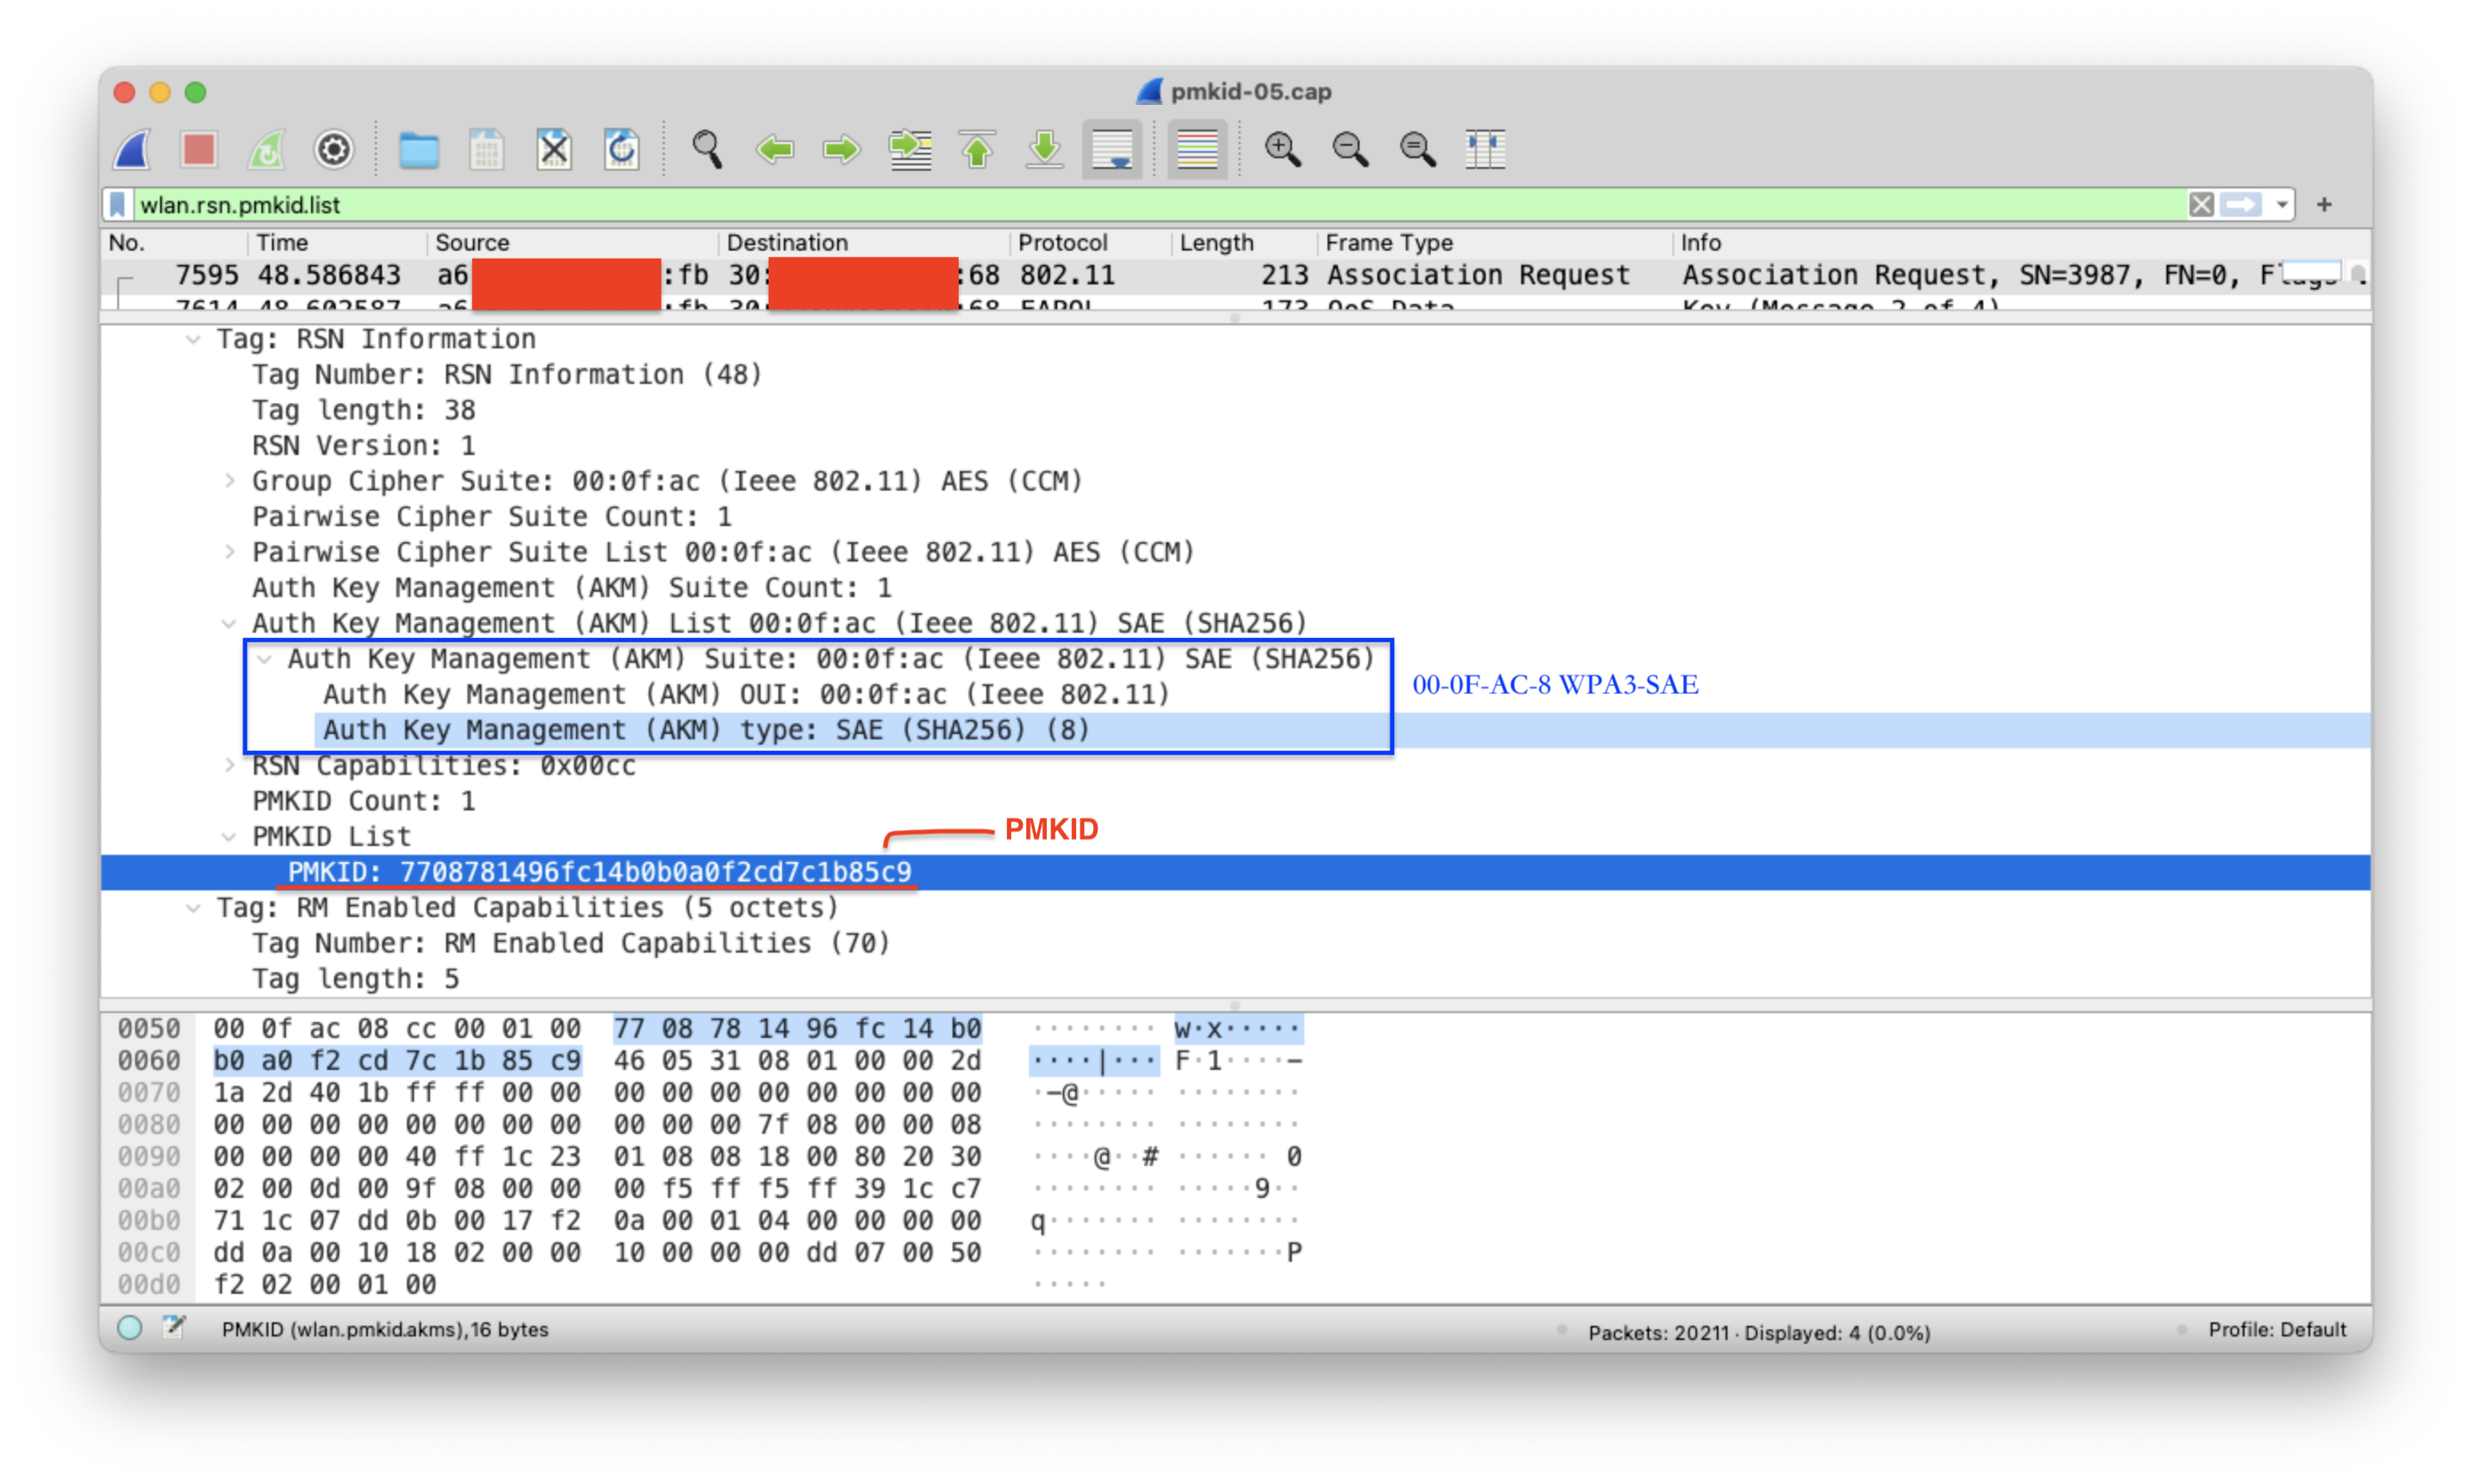
Task: Open capture options gear icon
Action: pyautogui.click(x=334, y=150)
